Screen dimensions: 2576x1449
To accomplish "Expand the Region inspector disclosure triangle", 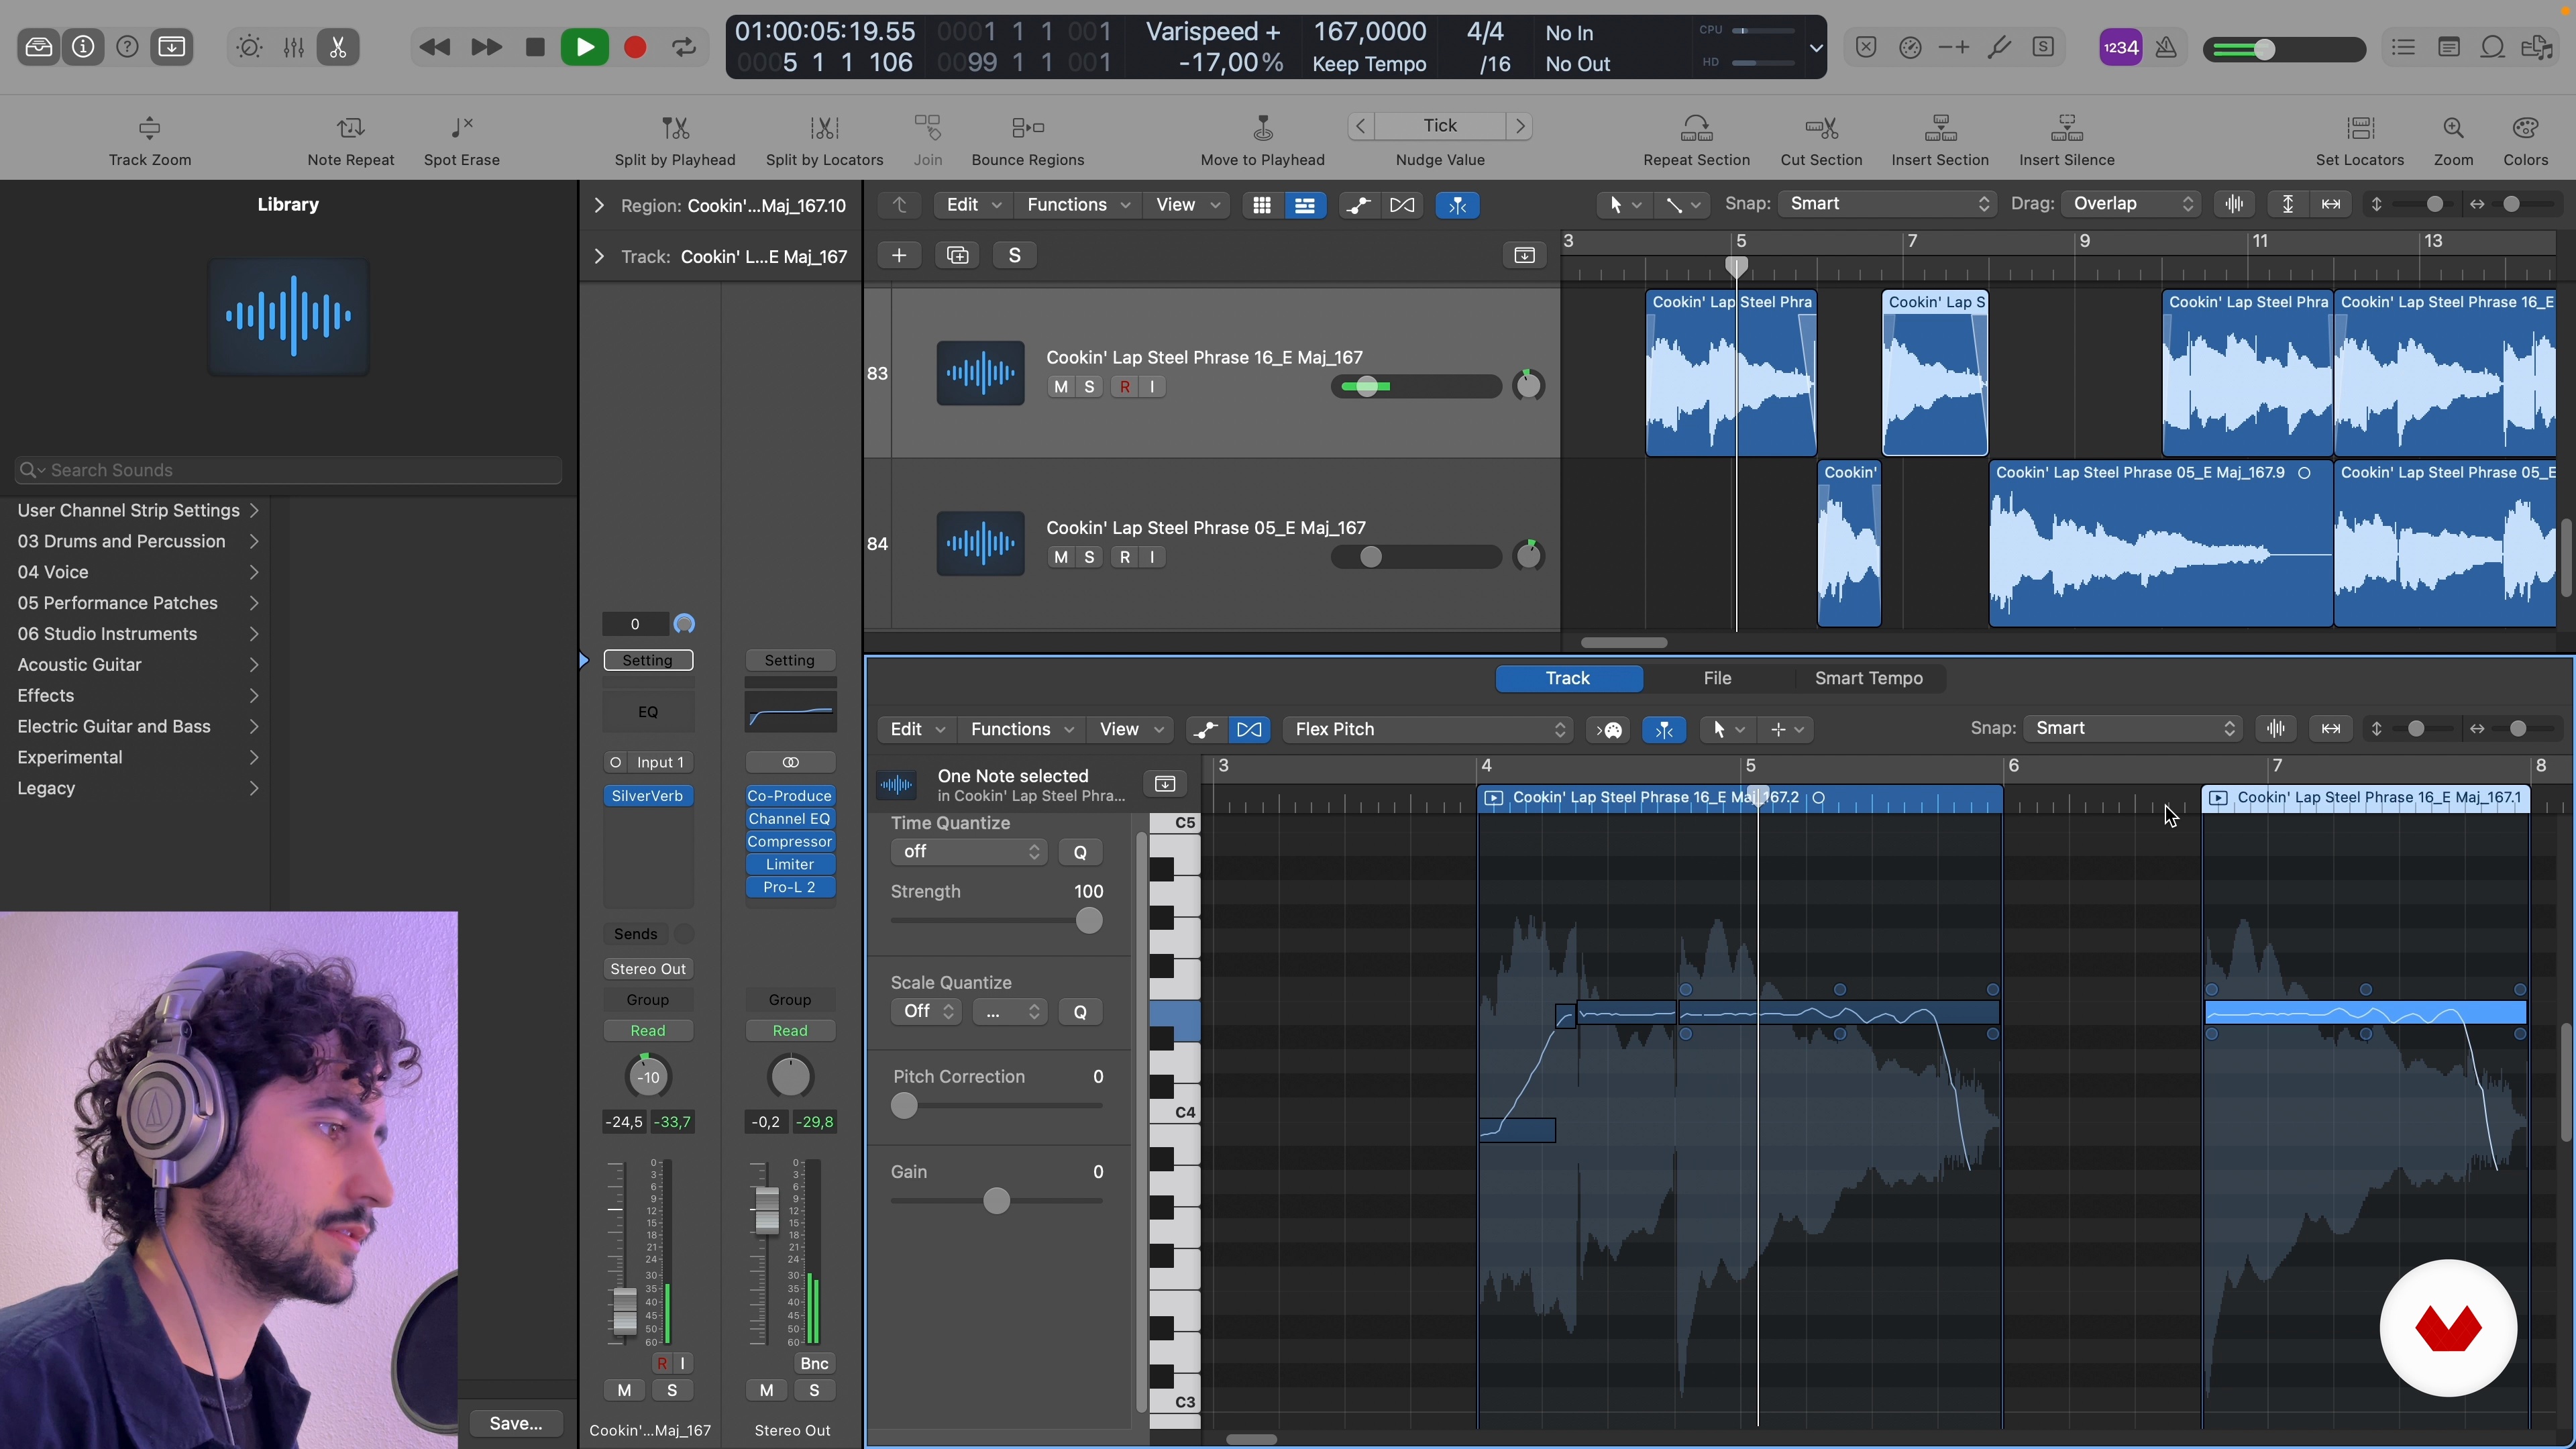I will (598, 206).
